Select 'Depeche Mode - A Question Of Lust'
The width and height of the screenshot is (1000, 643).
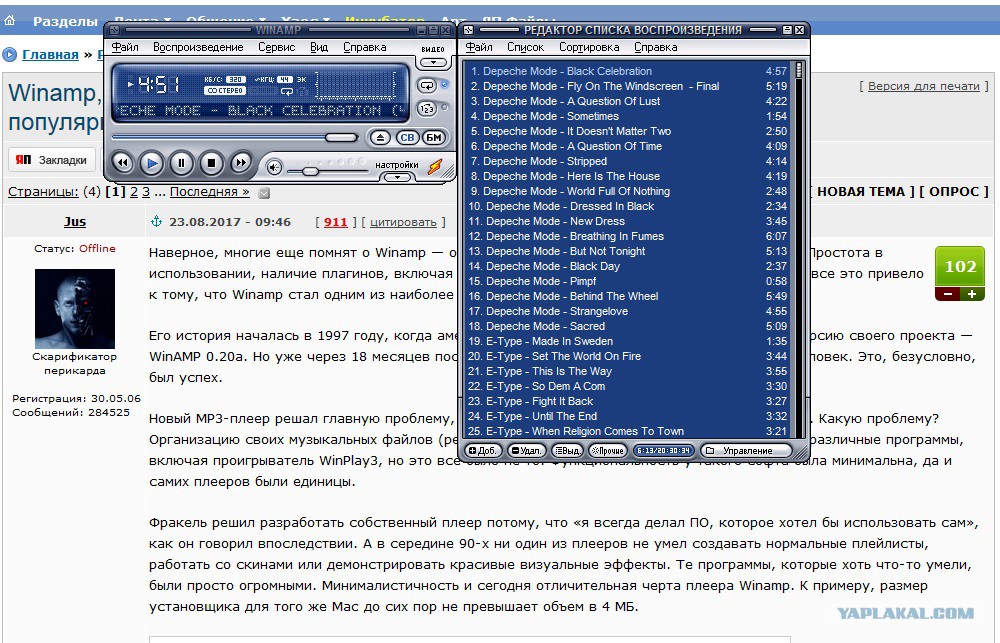[x=628, y=101]
